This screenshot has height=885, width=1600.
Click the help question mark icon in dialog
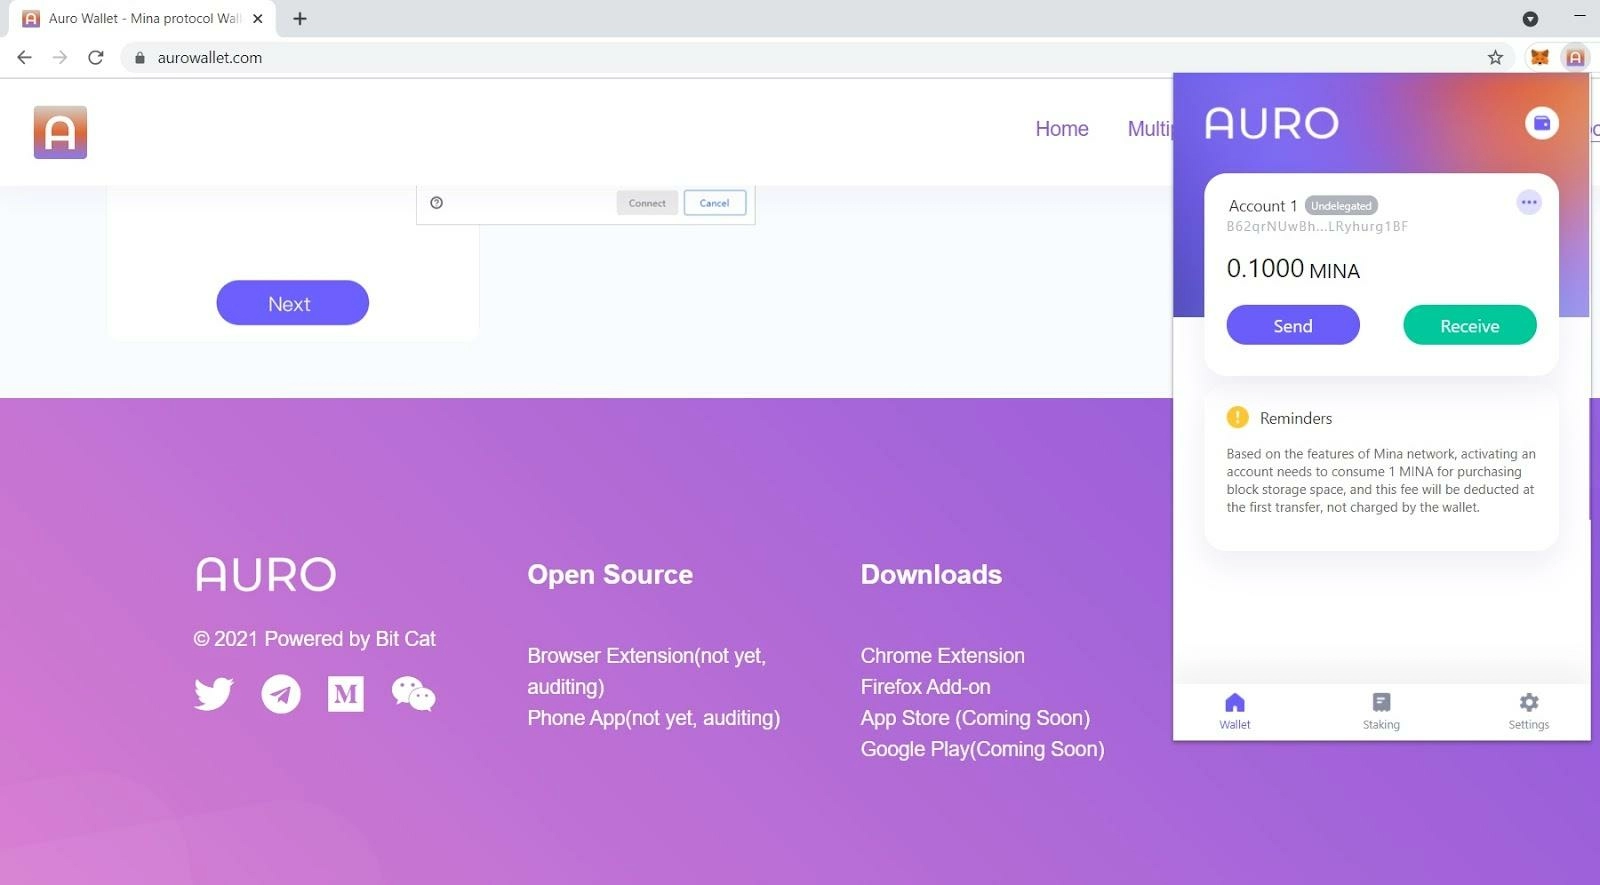[x=436, y=202]
